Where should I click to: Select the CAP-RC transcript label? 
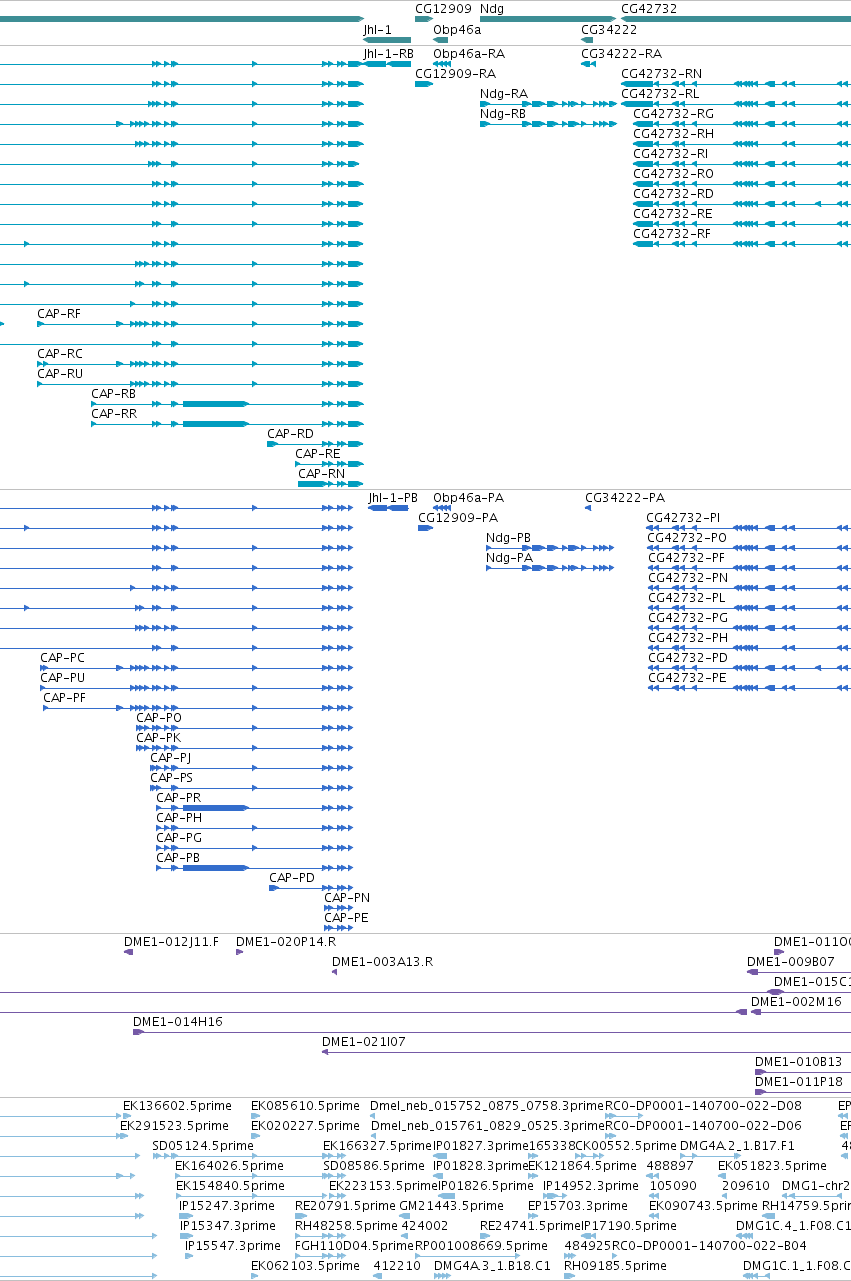(x=60, y=354)
